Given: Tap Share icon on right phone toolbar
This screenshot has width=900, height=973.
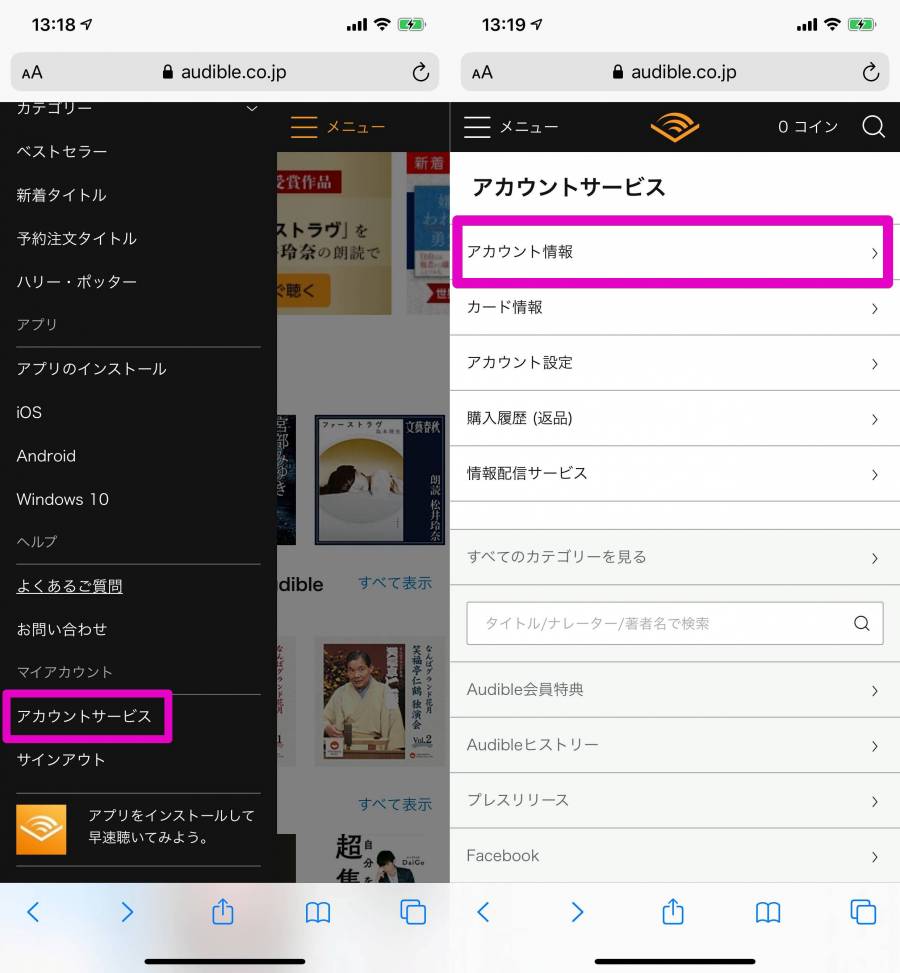Looking at the screenshot, I should pos(673,911).
